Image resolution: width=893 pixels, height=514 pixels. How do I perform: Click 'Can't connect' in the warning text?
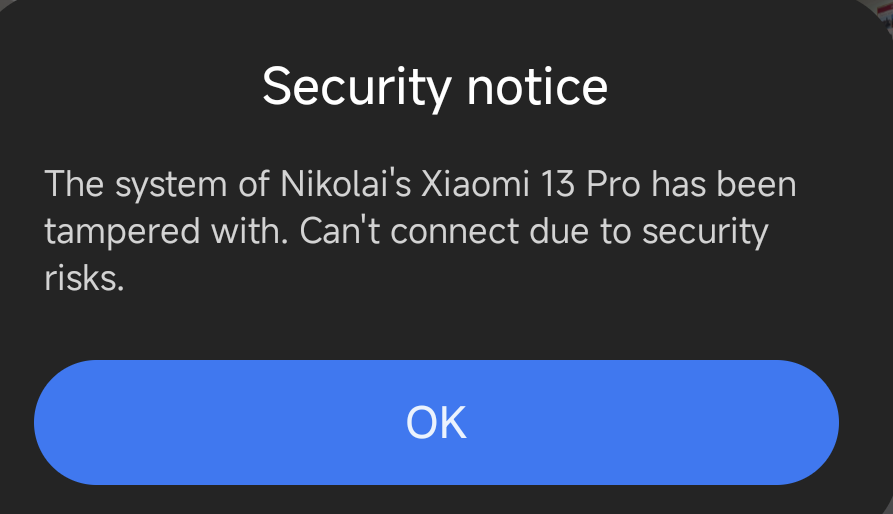tap(409, 231)
